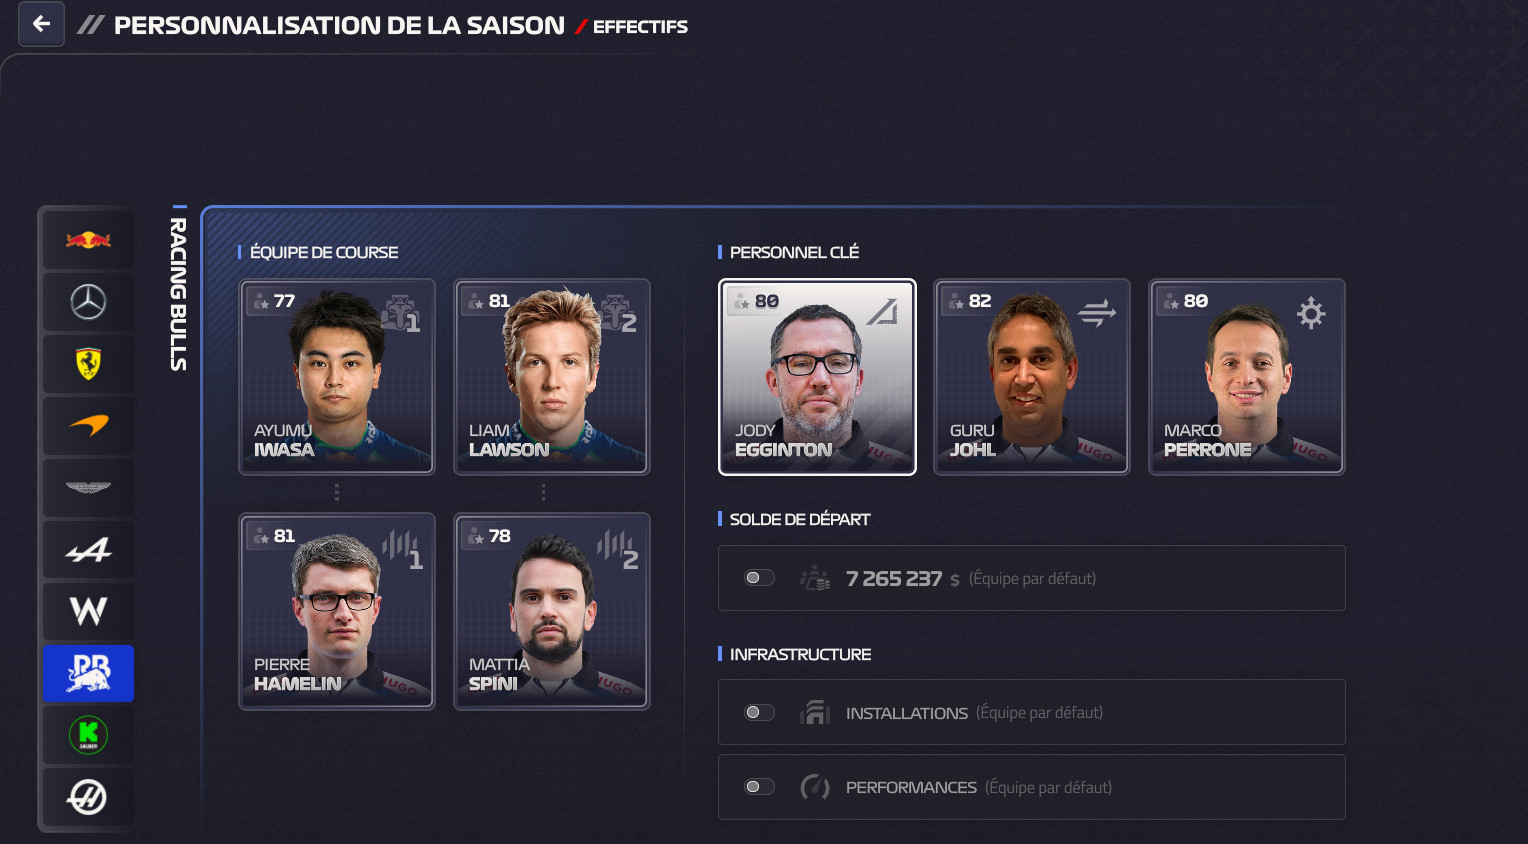1528x844 pixels.
Task: Select the Williams W logo
Action: (88, 611)
